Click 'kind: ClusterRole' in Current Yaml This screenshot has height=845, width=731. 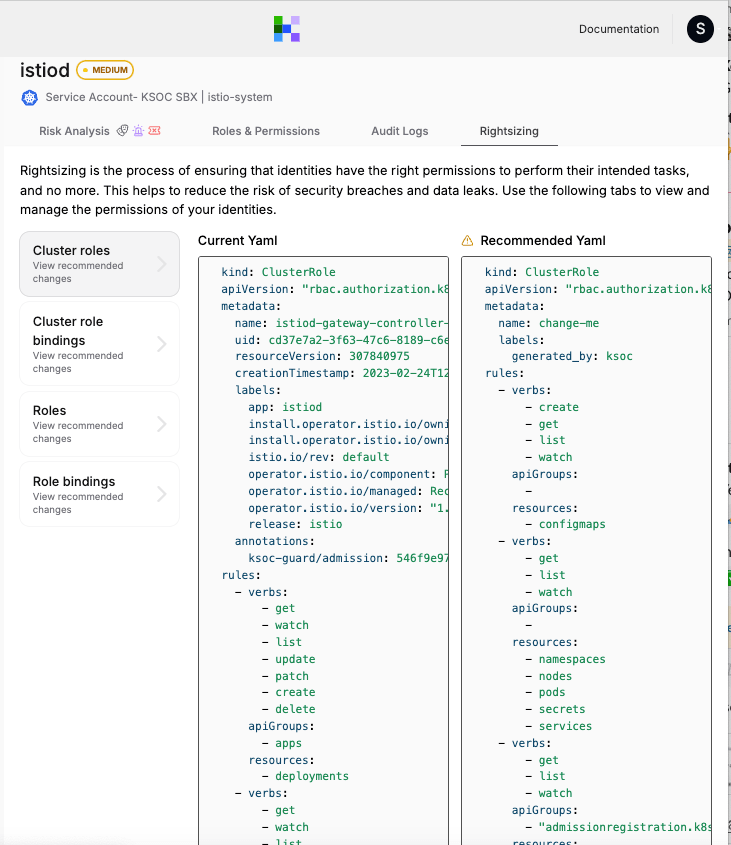click(x=278, y=272)
